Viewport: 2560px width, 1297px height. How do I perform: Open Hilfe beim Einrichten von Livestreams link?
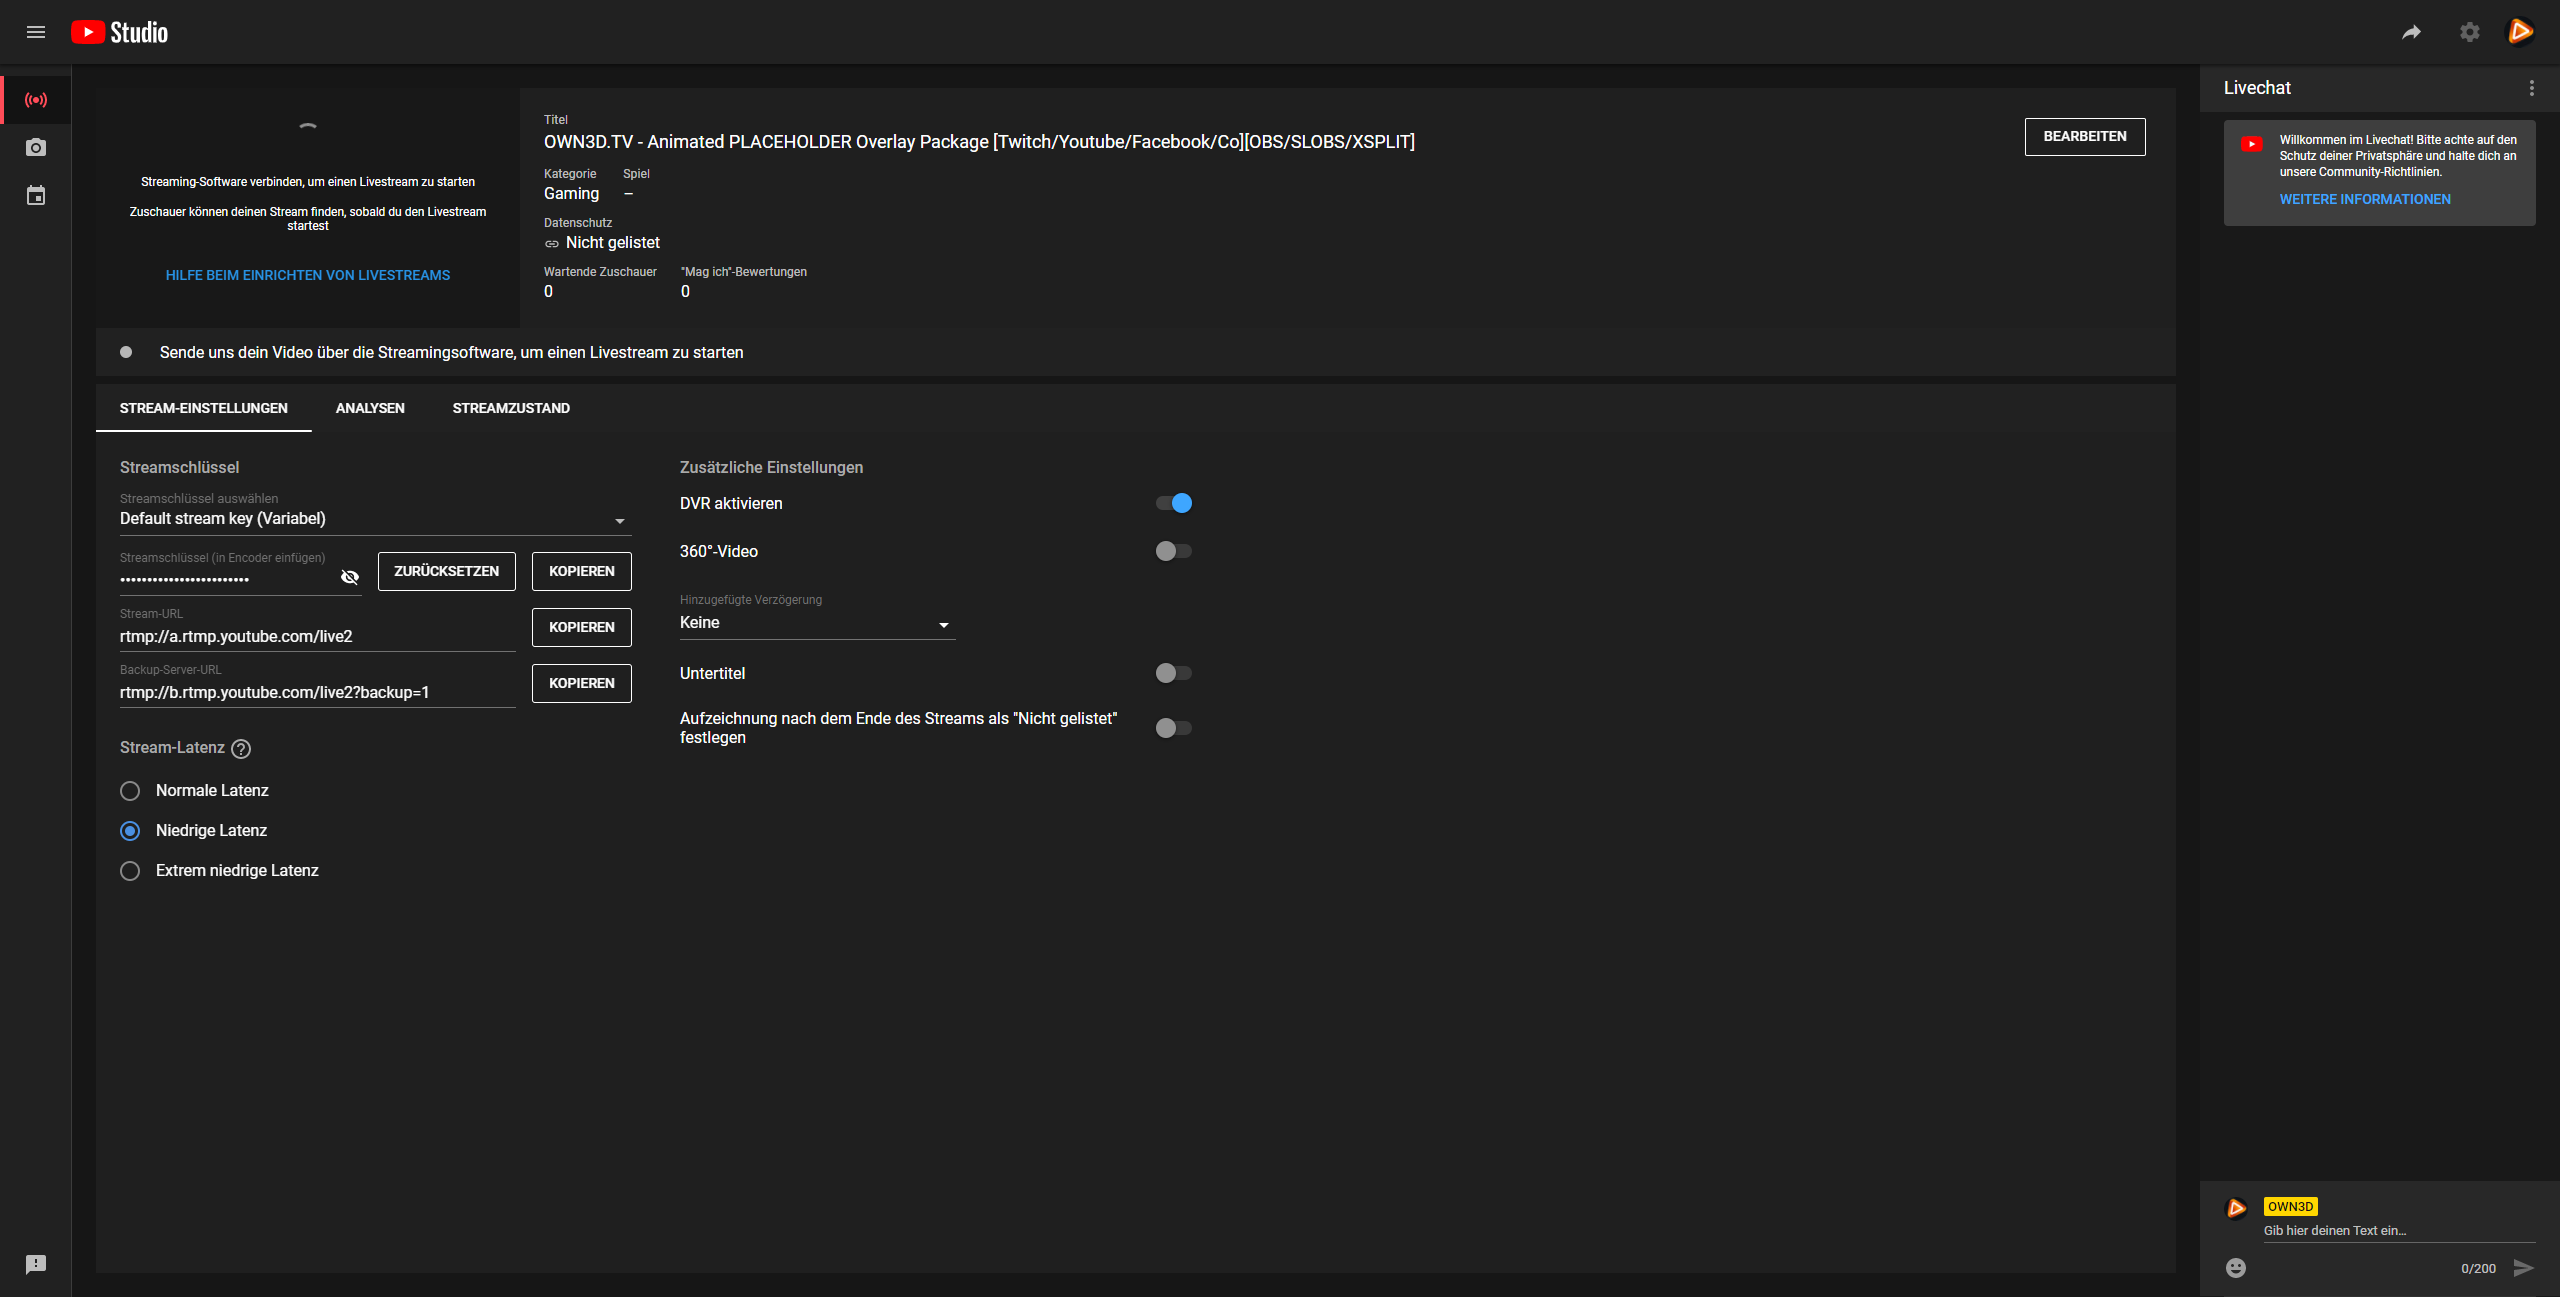click(x=308, y=275)
